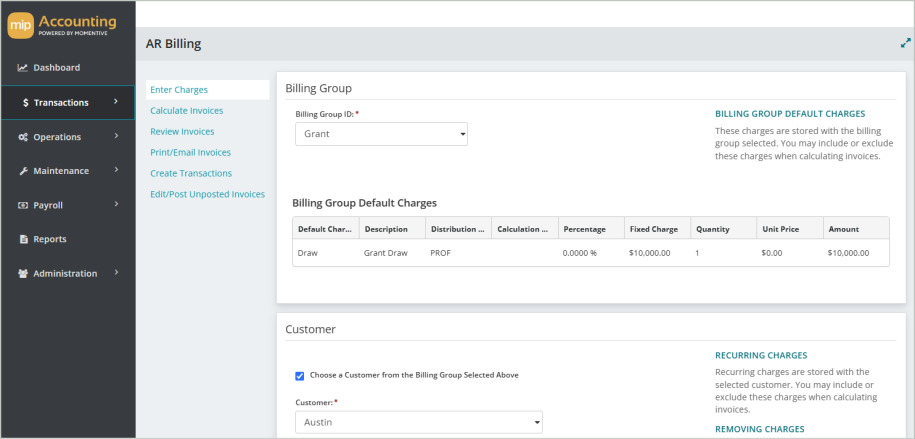Viewport: 915px width, 439px height.
Task: Click the Reports document icon
Action: 23,239
